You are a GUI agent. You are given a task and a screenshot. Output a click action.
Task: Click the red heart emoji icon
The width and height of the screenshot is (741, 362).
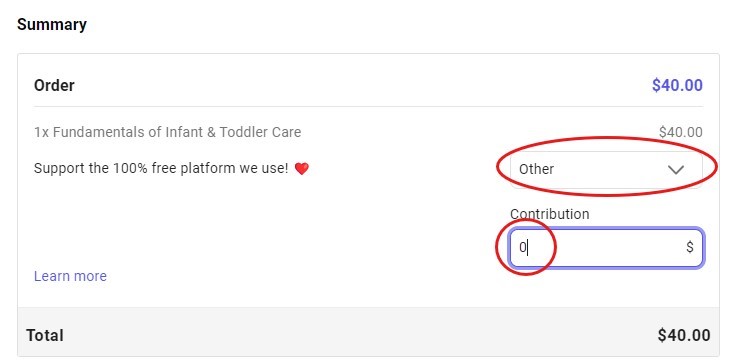click(302, 169)
